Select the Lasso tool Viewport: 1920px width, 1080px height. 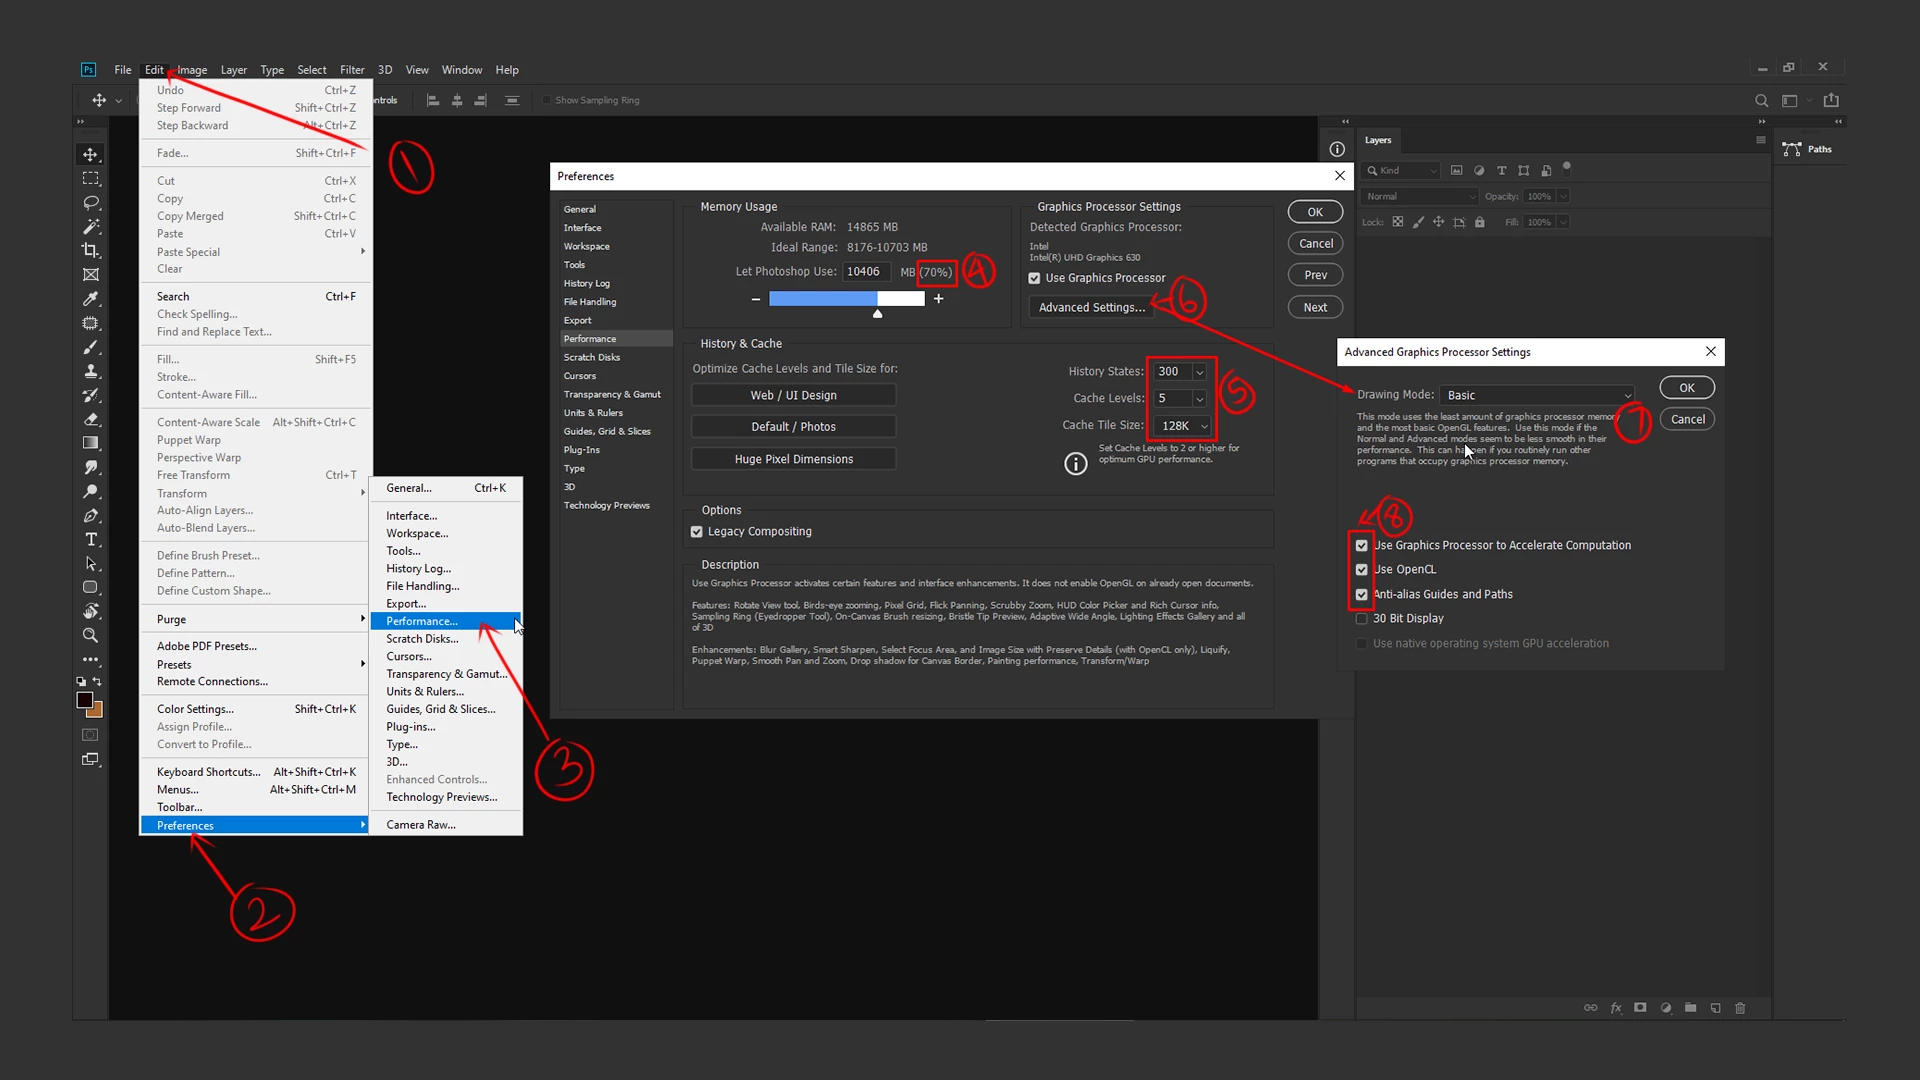click(91, 203)
